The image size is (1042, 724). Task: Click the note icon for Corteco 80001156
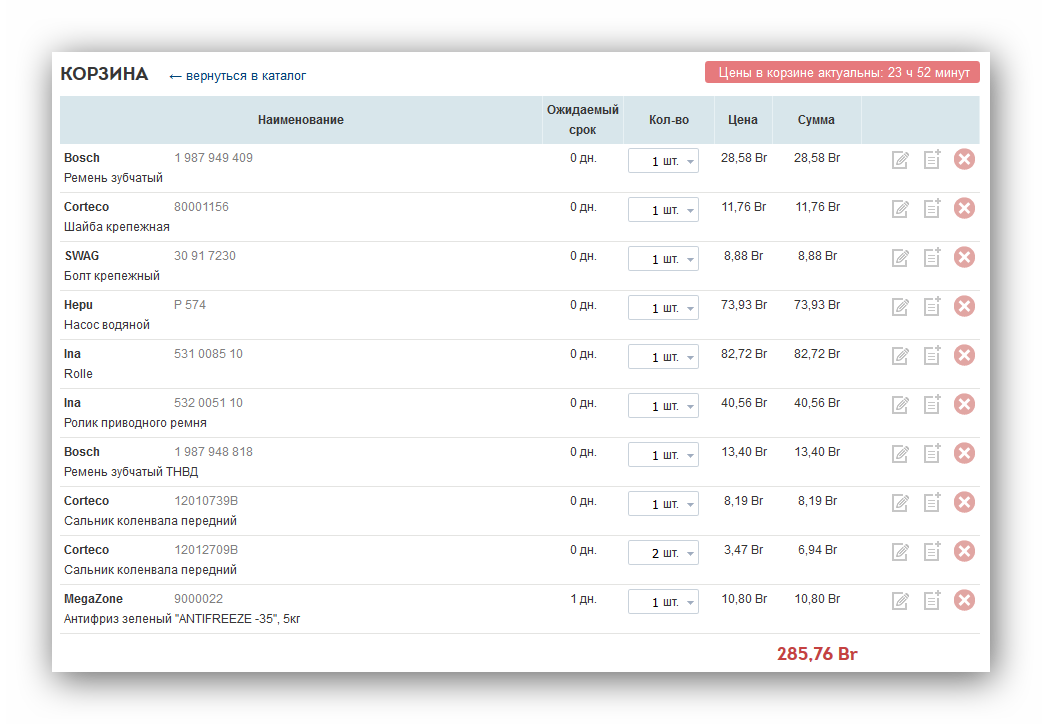click(932, 209)
